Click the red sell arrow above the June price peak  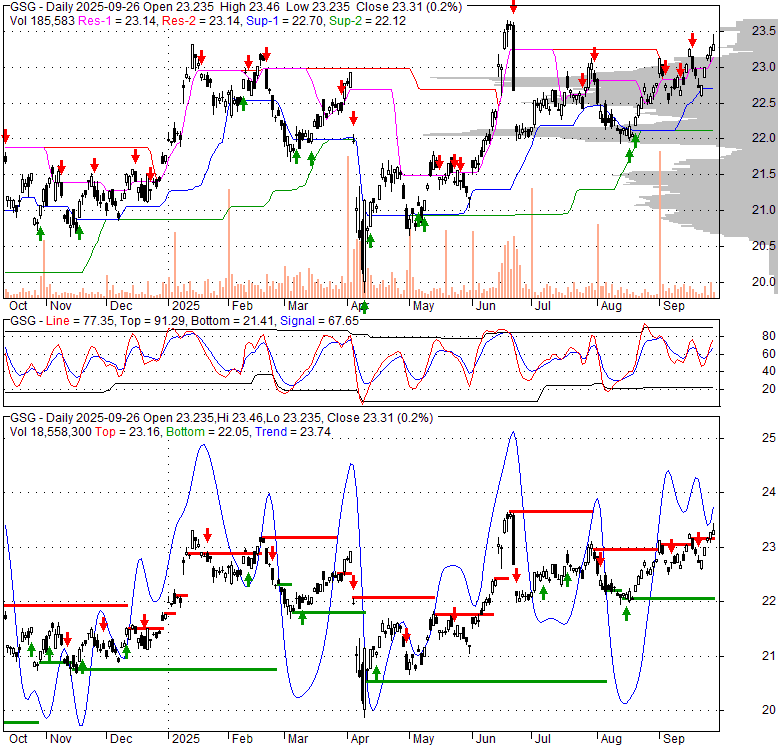tap(513, 6)
